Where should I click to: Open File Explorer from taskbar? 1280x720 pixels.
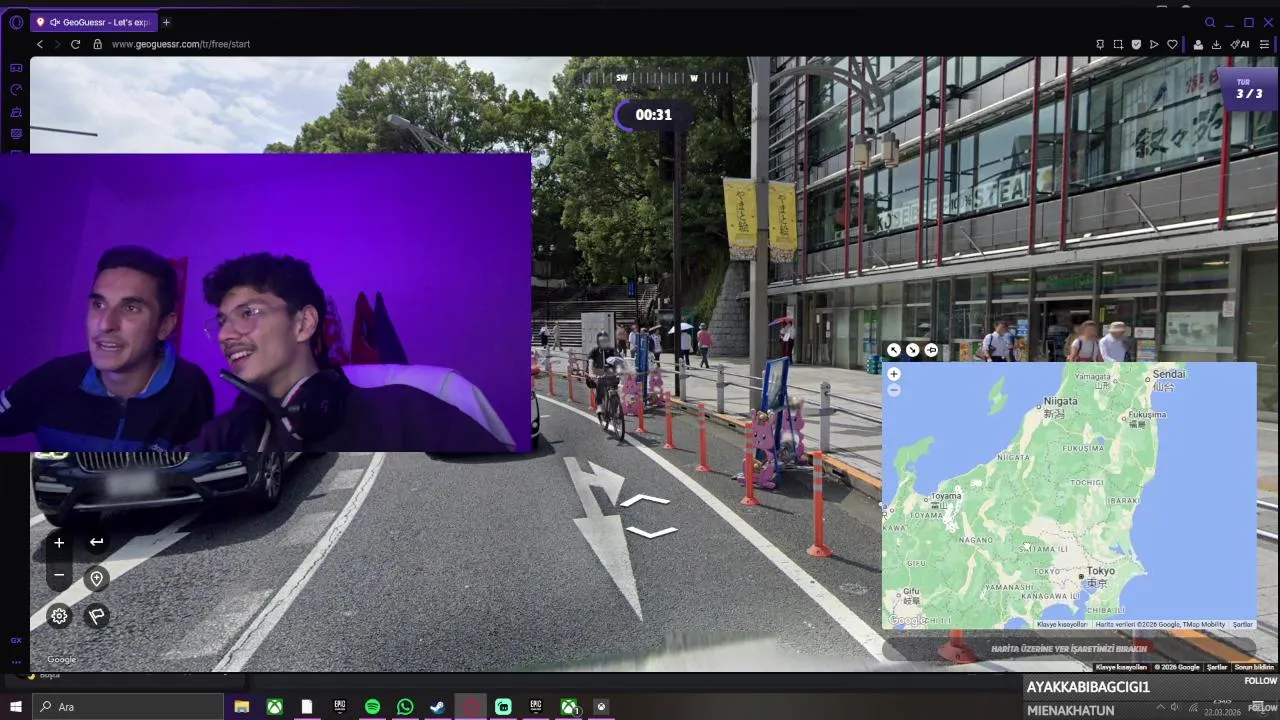click(x=241, y=707)
